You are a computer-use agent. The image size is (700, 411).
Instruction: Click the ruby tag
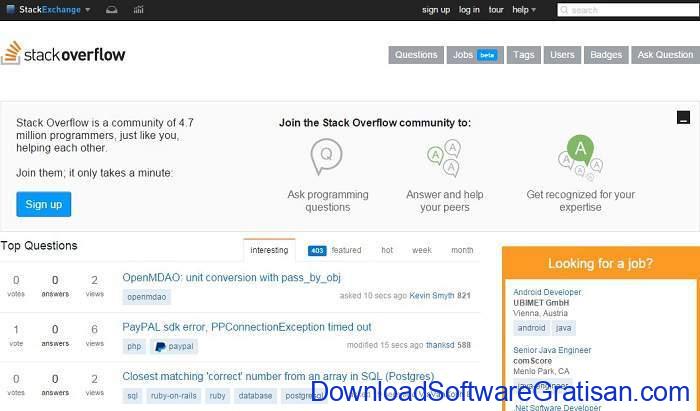217,396
